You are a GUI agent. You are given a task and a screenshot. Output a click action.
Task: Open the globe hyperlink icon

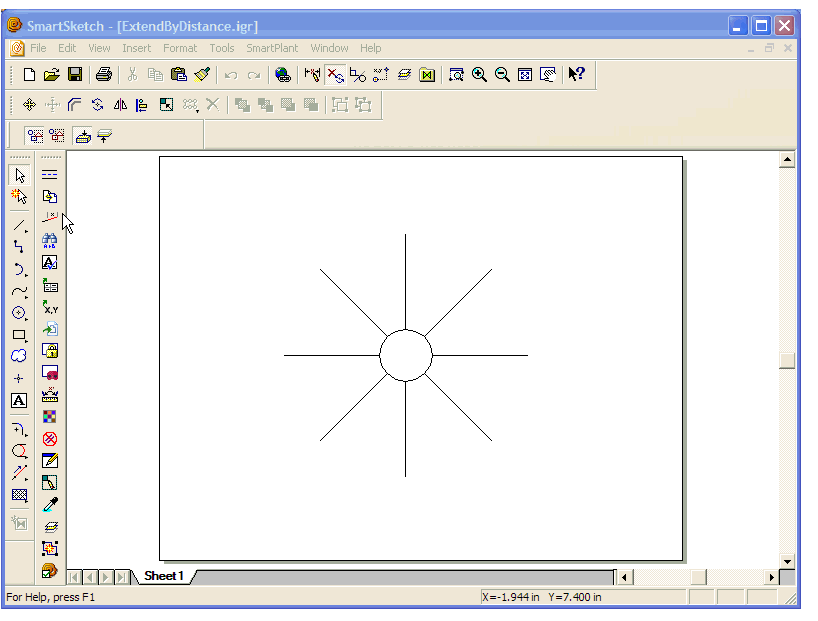(x=283, y=75)
